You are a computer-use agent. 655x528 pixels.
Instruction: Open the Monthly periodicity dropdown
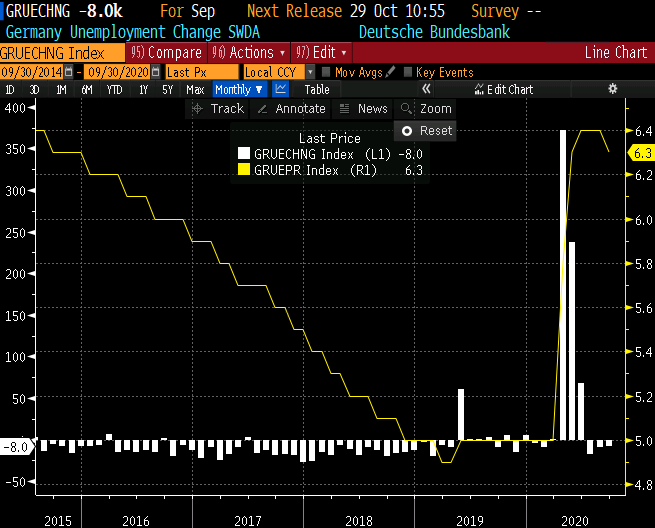[x=239, y=90]
